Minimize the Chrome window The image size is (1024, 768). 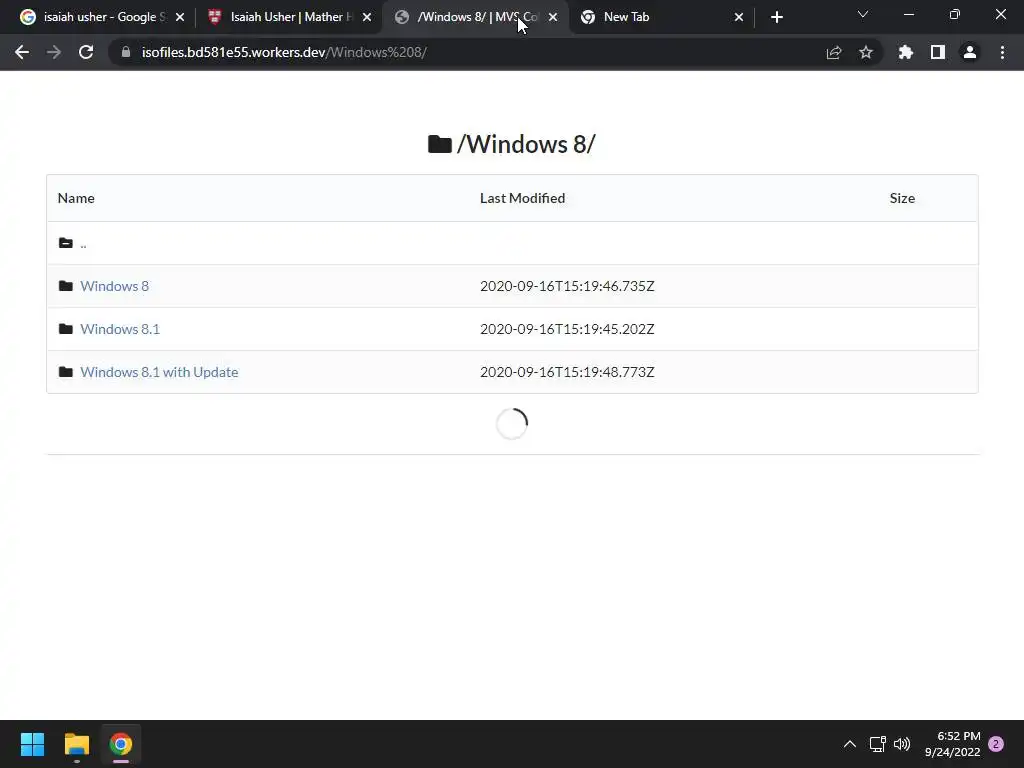click(x=908, y=14)
